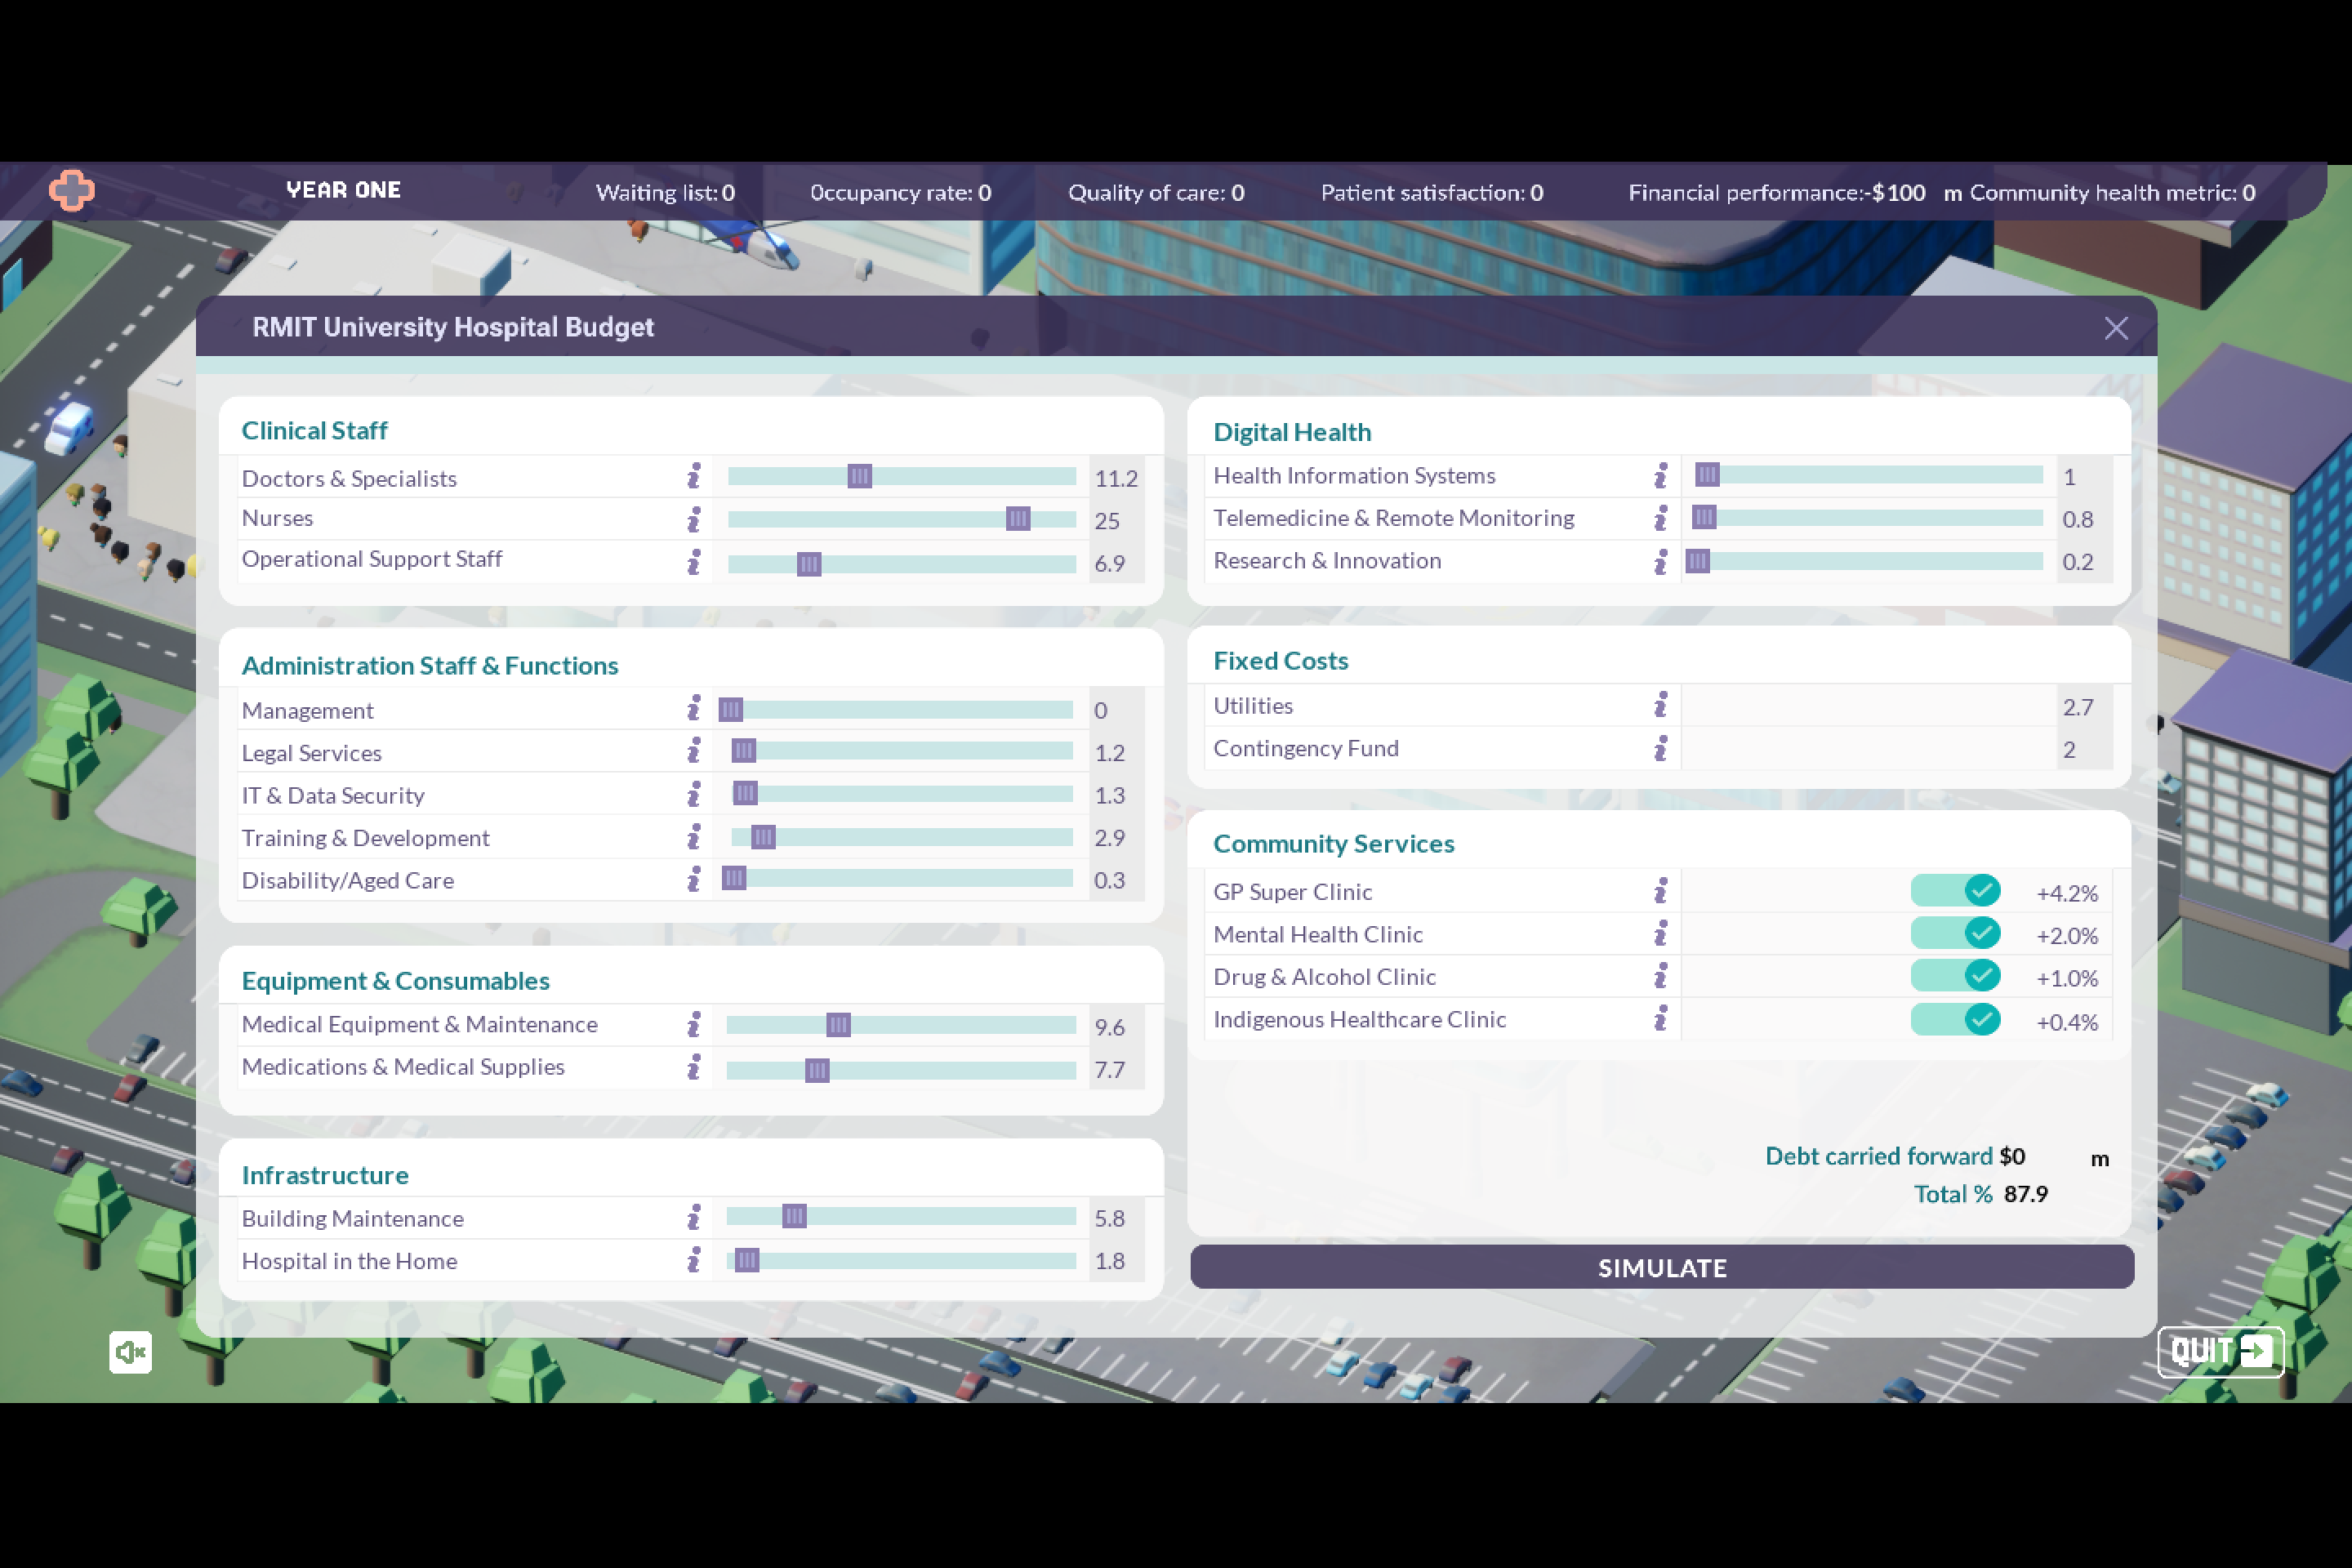The height and width of the screenshot is (1568, 2352).
Task: Turn off Mental Health Clinic toggle
Action: click(x=1955, y=933)
